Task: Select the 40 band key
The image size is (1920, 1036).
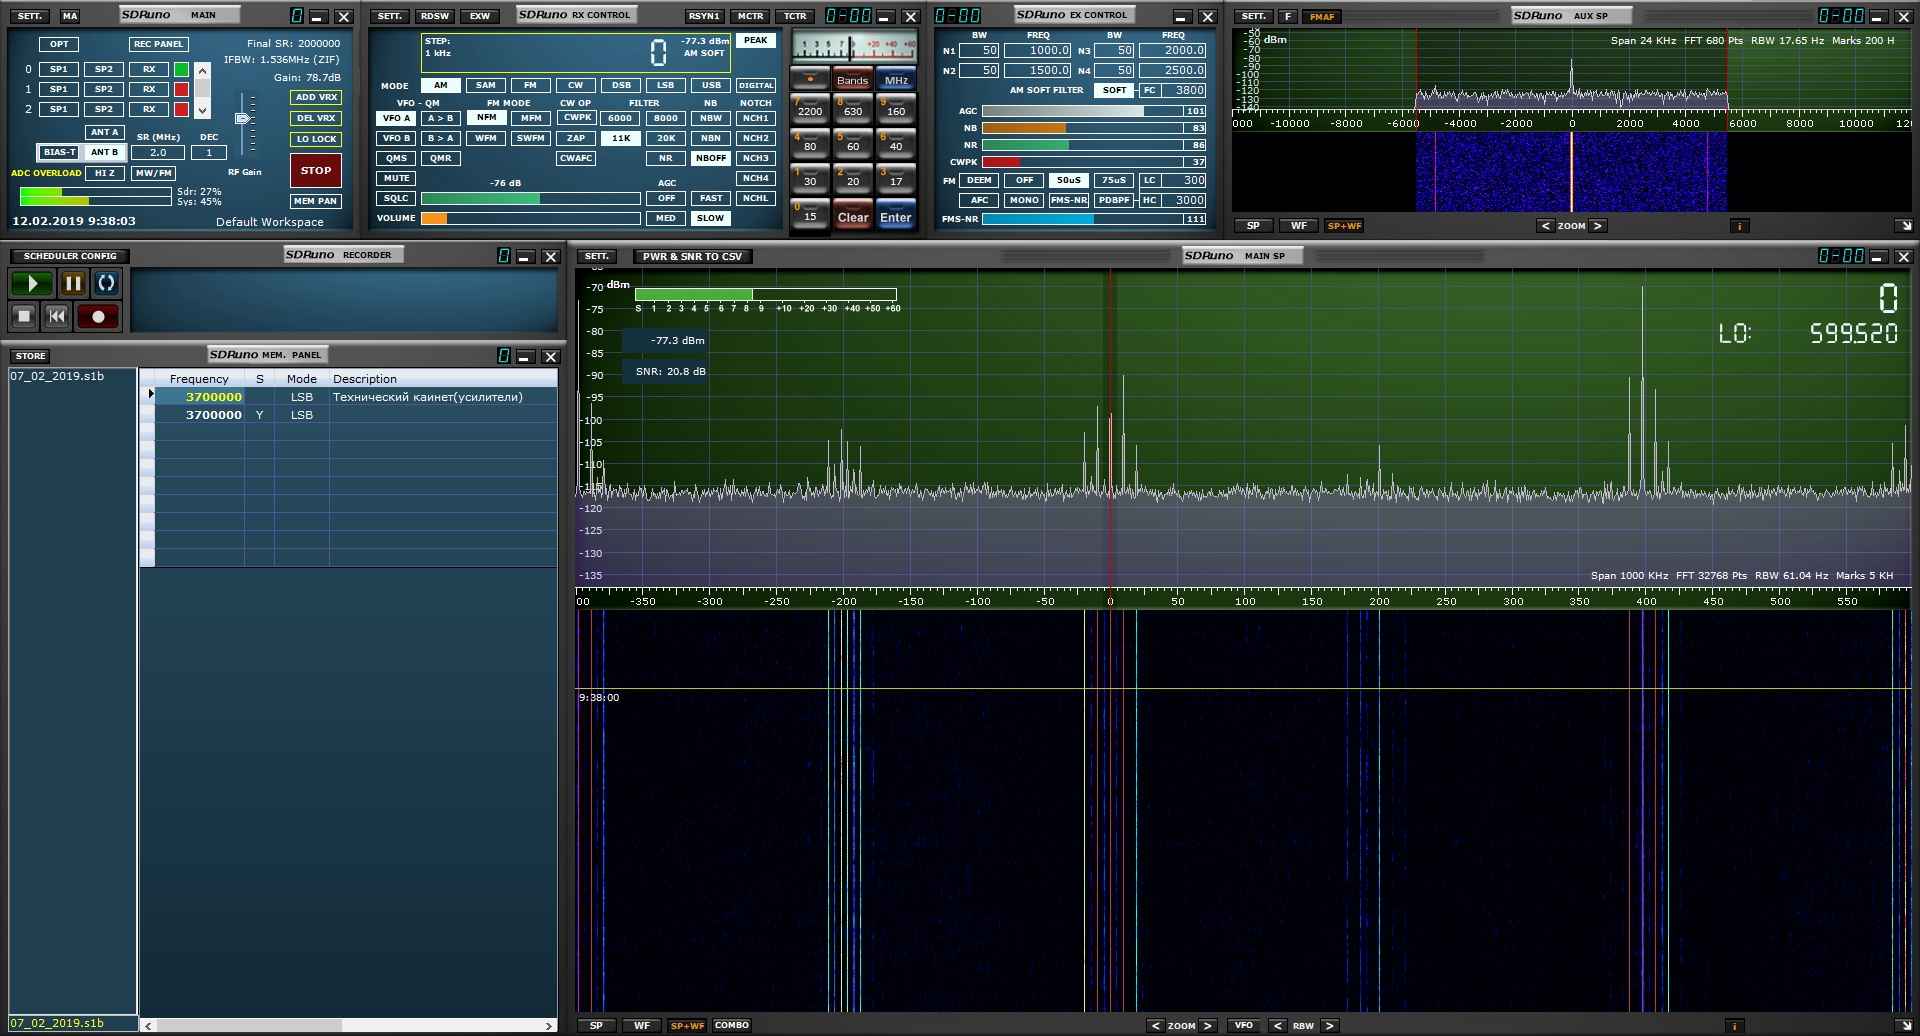Action: (x=896, y=145)
